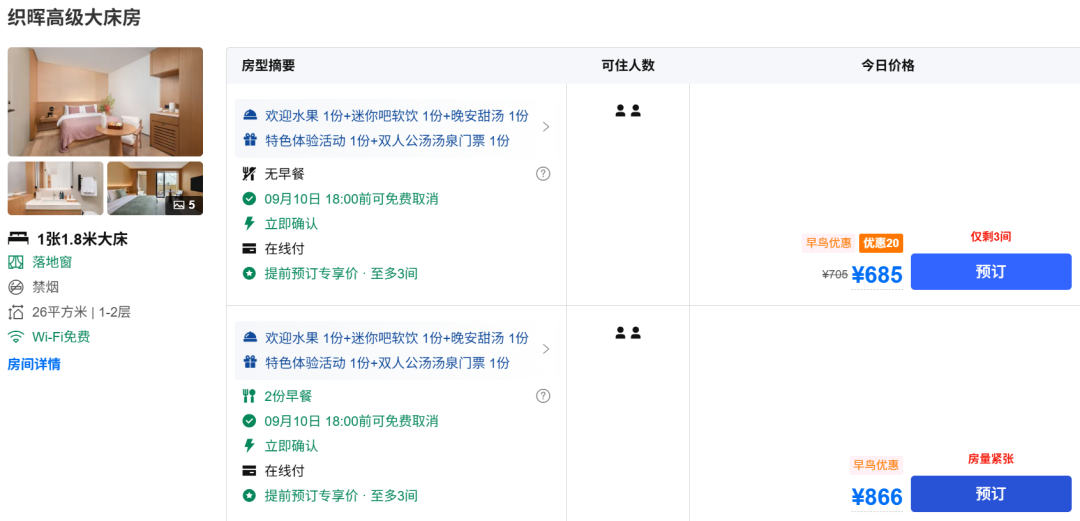Click the help icon beside 2份早餐
Viewport: 1080px width, 521px height.
tap(543, 395)
